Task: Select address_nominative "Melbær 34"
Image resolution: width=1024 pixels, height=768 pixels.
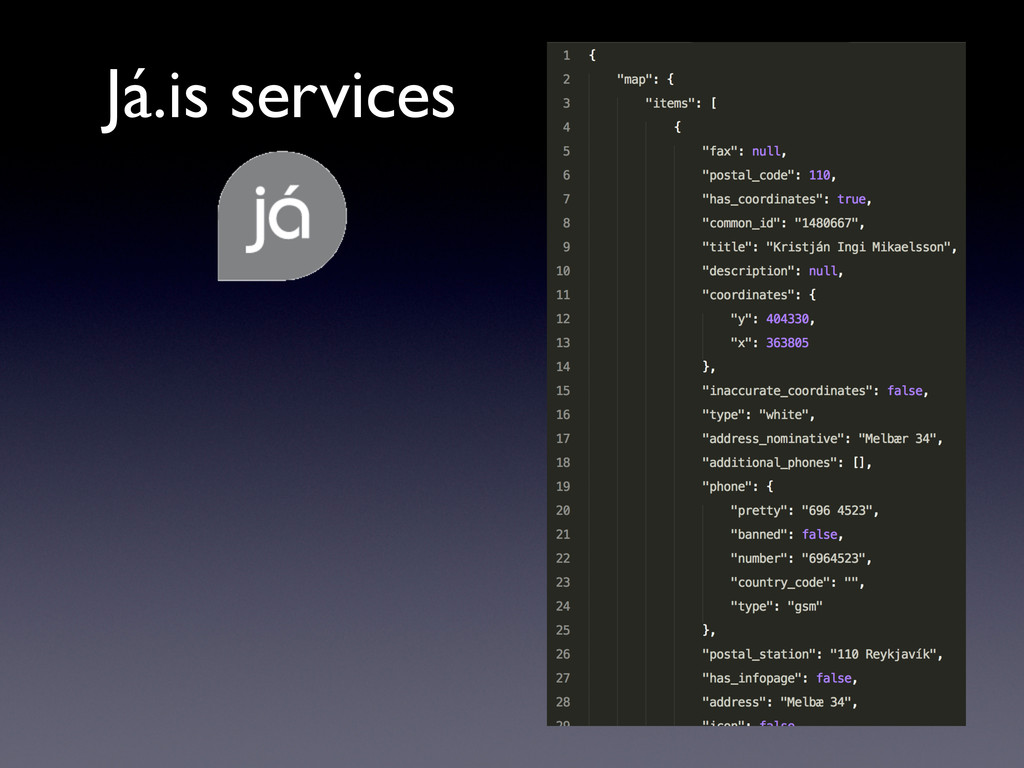Action: (898, 438)
